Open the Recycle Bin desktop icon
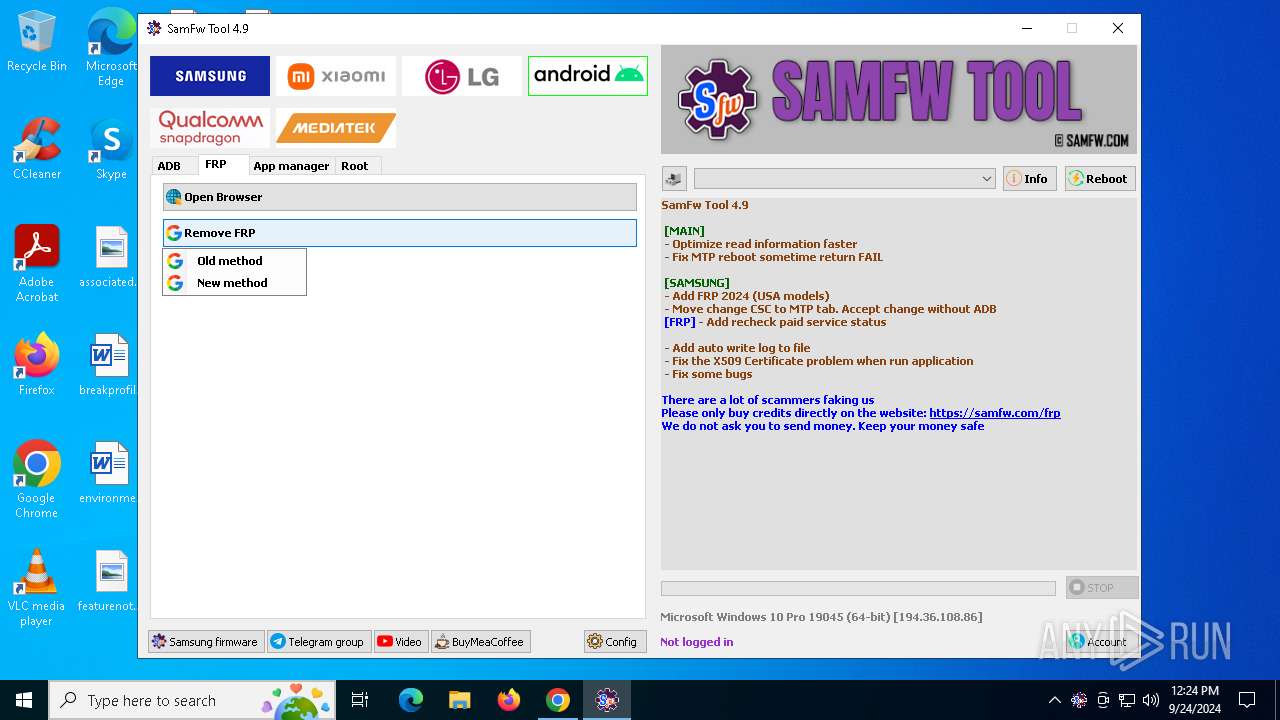The image size is (1280, 720). (37, 42)
